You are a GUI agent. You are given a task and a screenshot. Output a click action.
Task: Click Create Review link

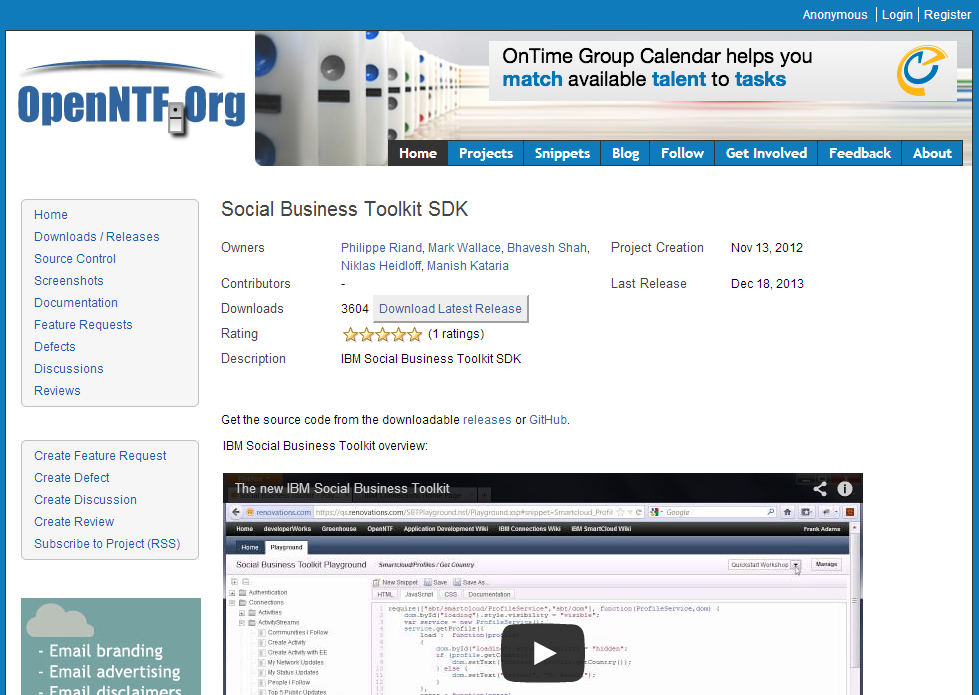[x=74, y=521]
